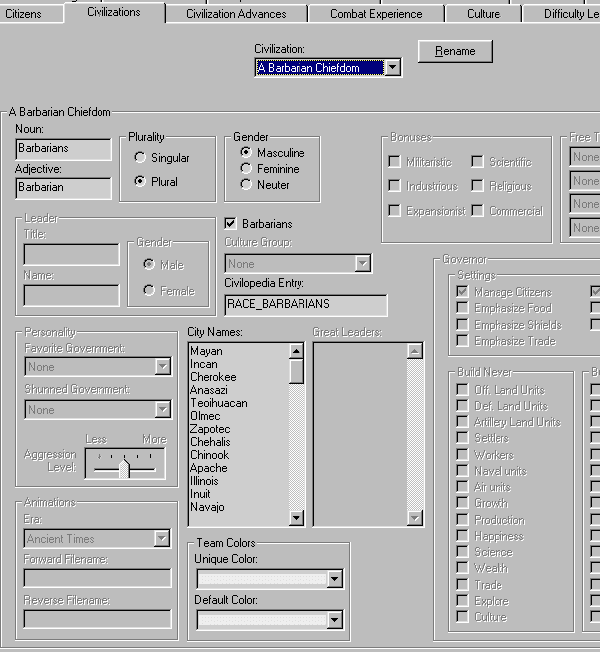600x652 pixels.
Task: Select the Neuter gender radio button
Action: [x=247, y=185]
